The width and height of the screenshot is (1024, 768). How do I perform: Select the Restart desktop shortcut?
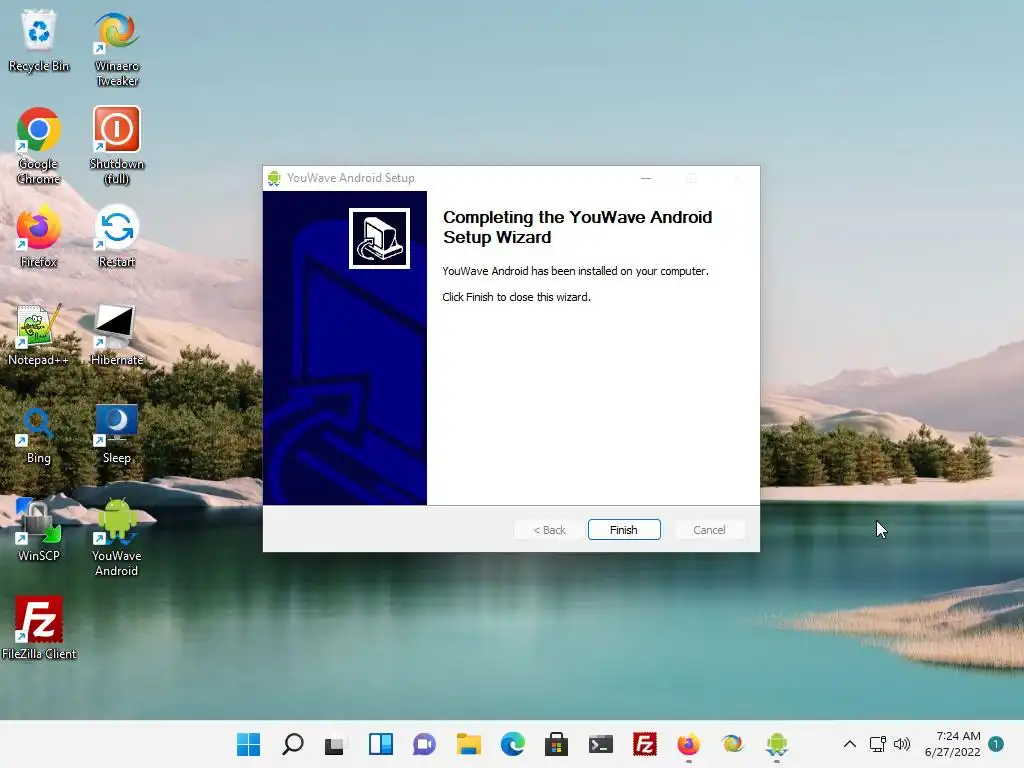pyautogui.click(x=117, y=237)
